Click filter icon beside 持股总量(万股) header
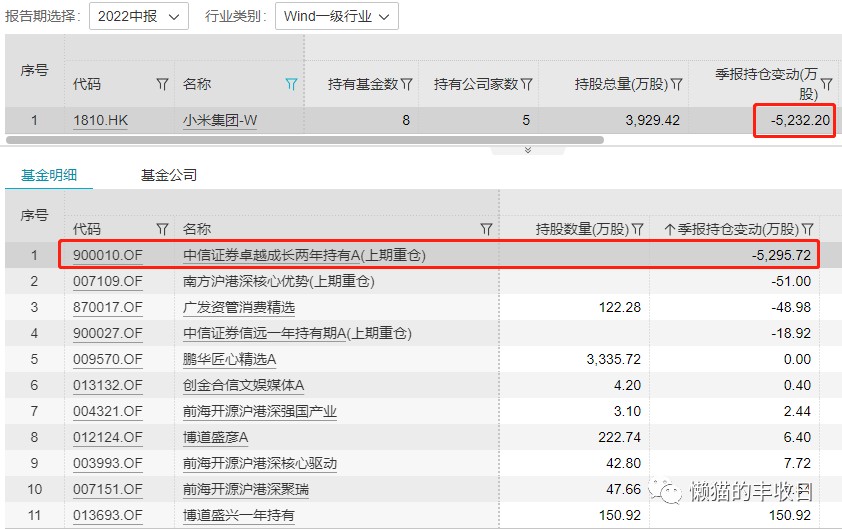The image size is (842, 529). pos(676,85)
